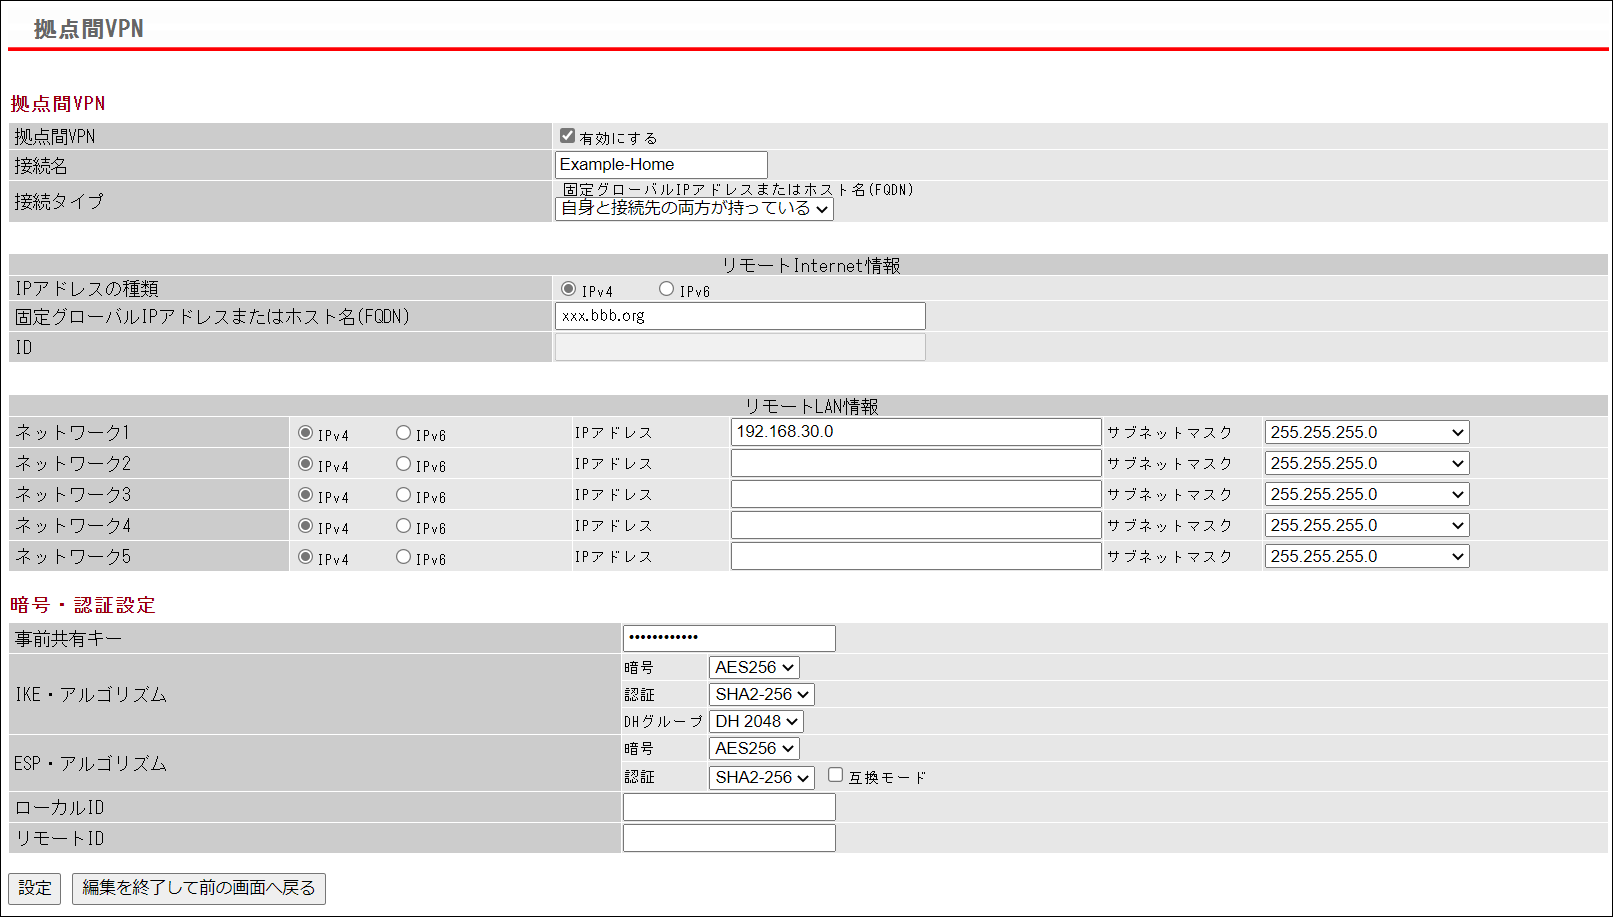Choose IPv6 for ネットワーク3
Viewport: 1613px width, 917px height.
point(403,495)
